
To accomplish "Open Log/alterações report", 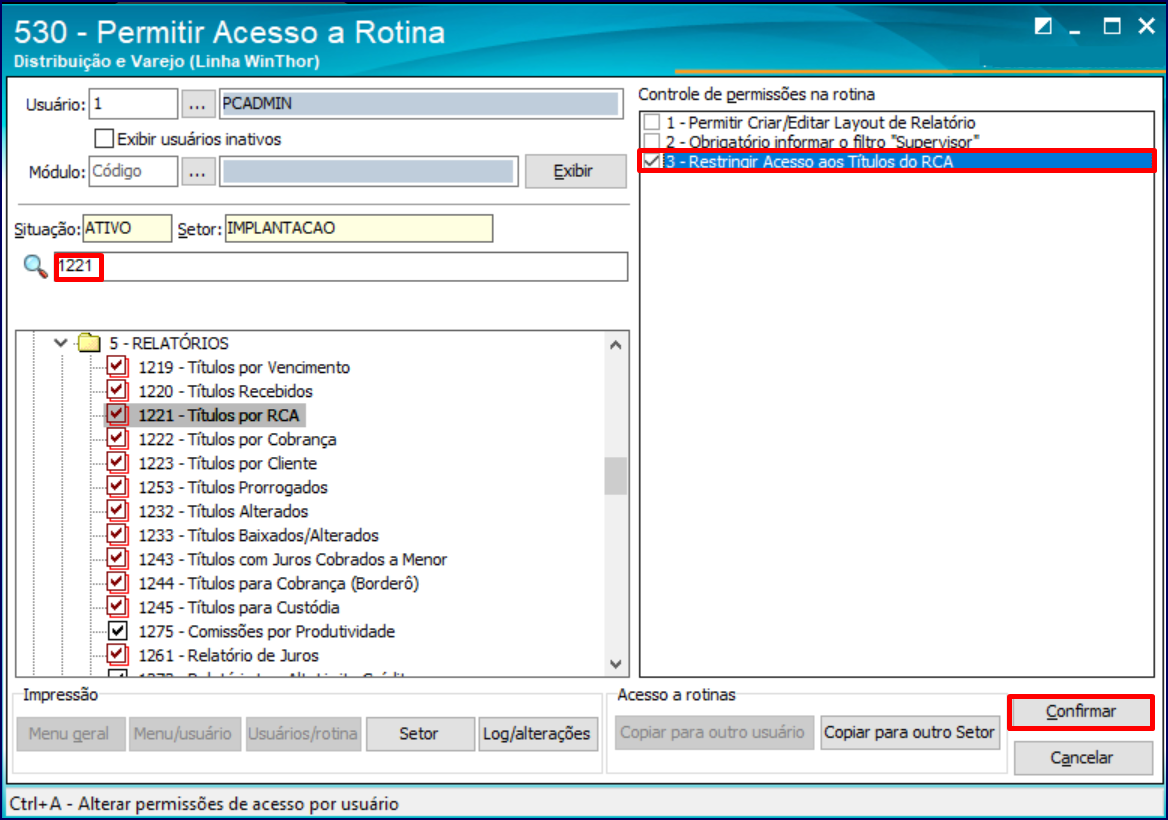I will click(x=537, y=734).
